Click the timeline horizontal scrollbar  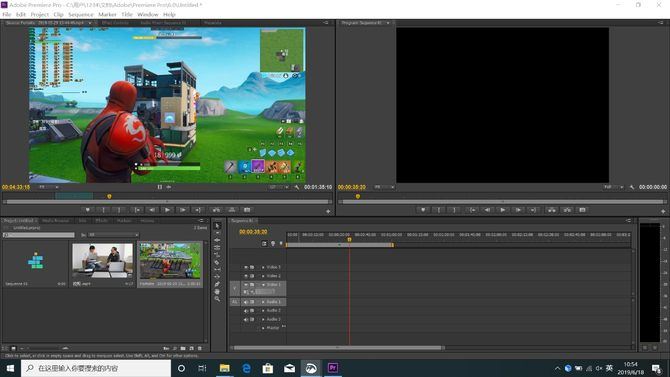(x=338, y=348)
